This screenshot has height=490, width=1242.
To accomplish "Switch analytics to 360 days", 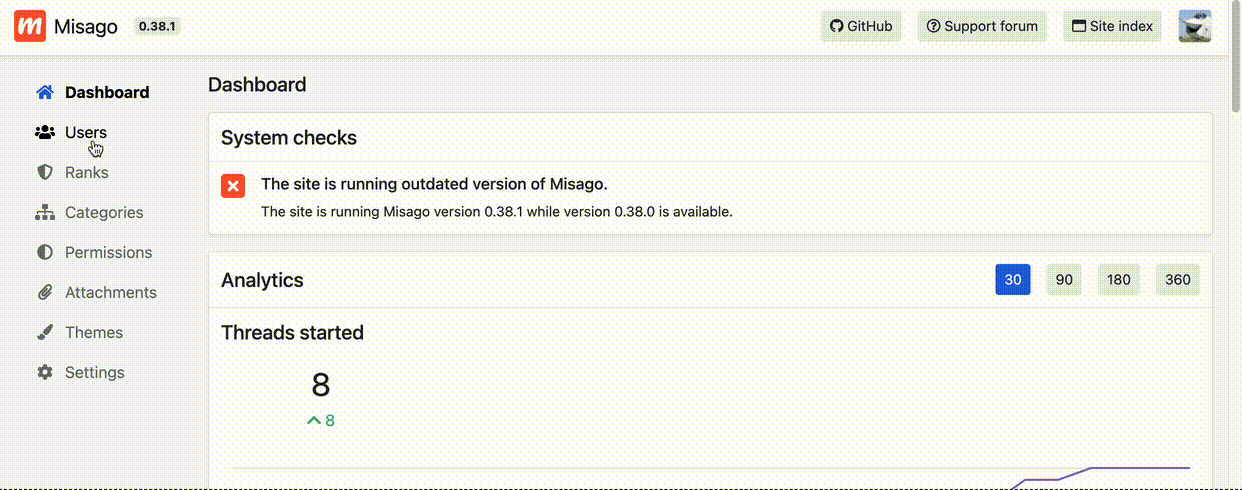I will 1177,280.
